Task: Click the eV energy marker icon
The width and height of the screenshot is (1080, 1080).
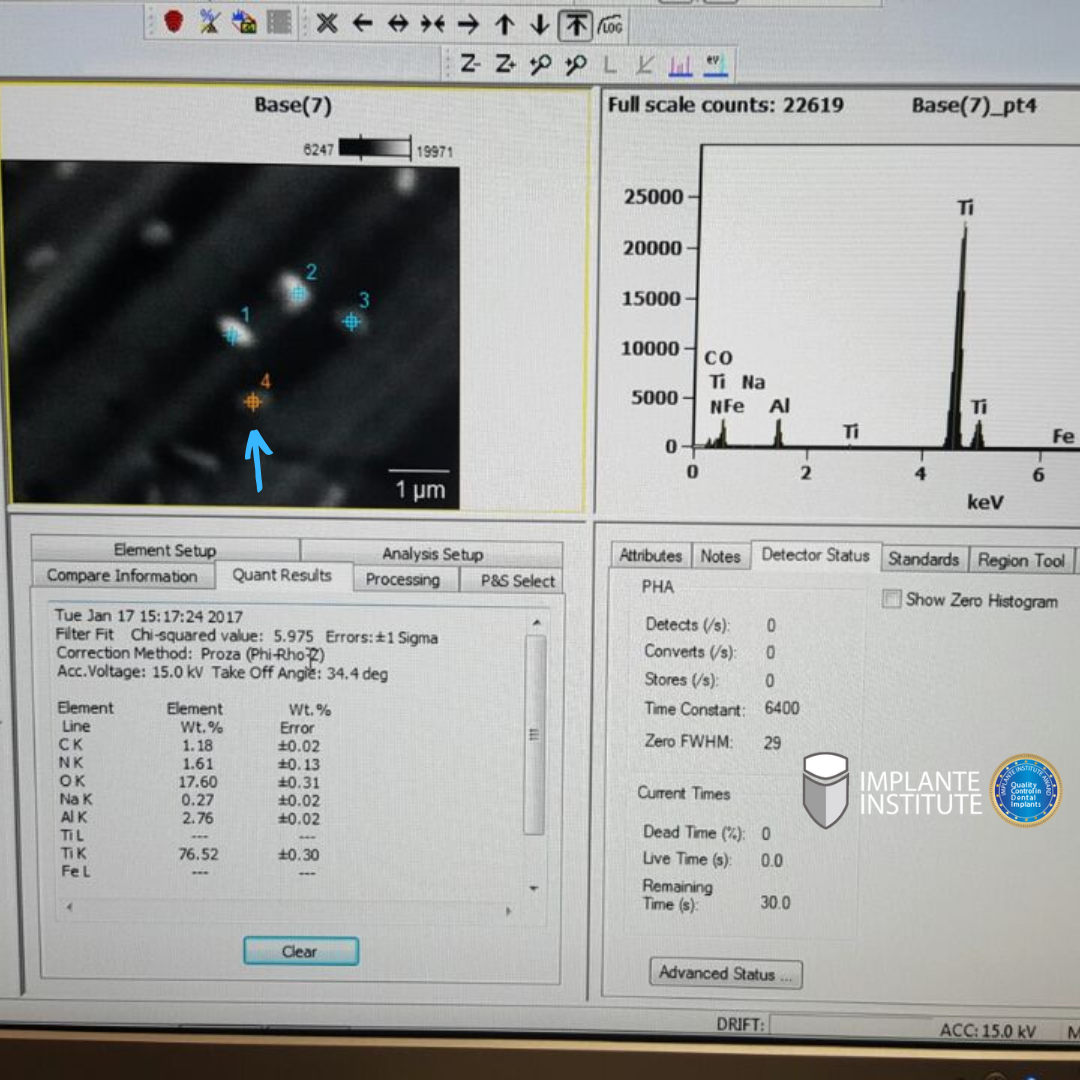Action: coord(714,65)
